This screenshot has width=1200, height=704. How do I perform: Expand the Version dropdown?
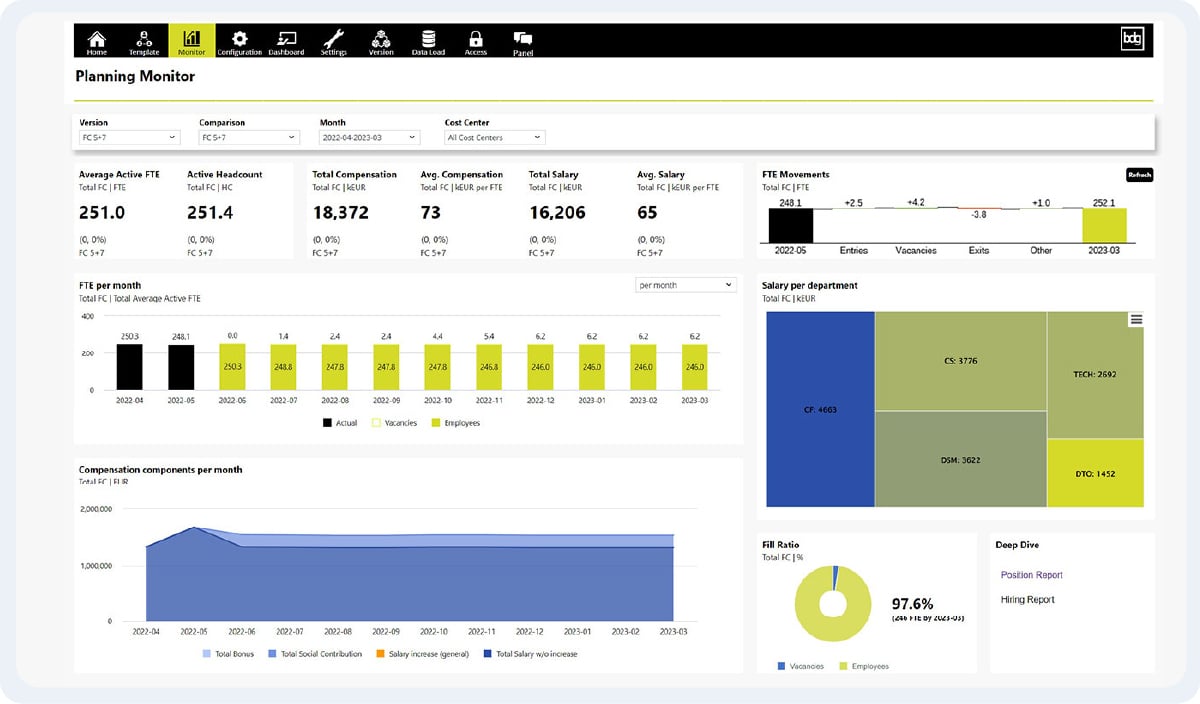(129, 137)
